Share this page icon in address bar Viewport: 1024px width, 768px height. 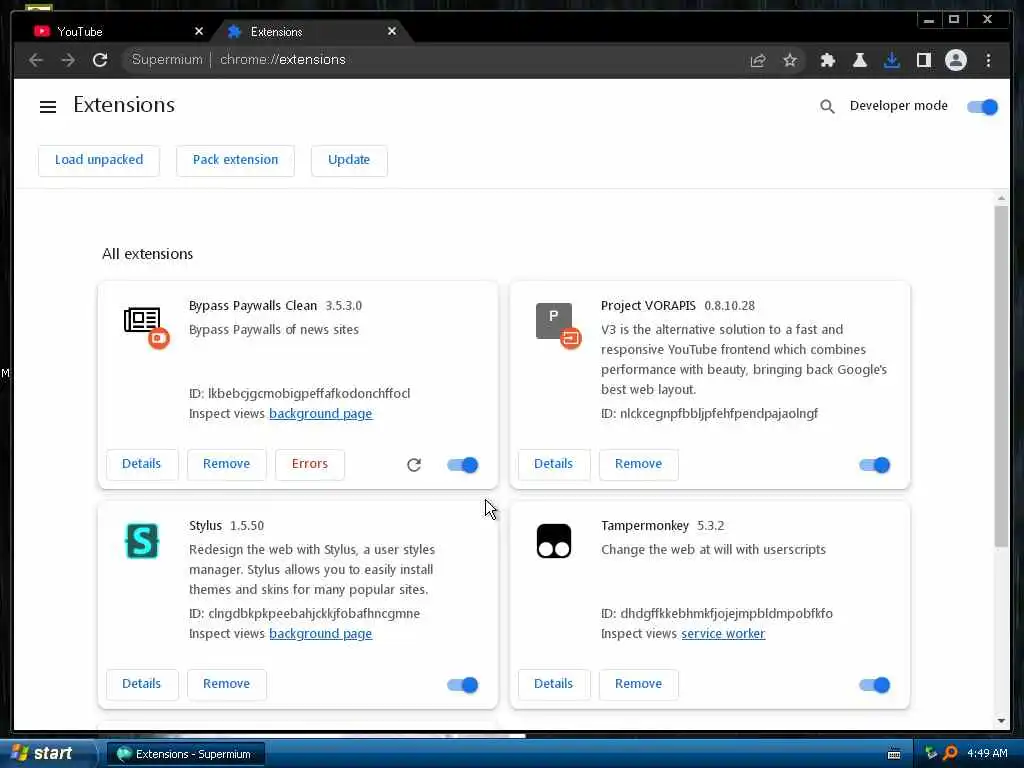758,61
